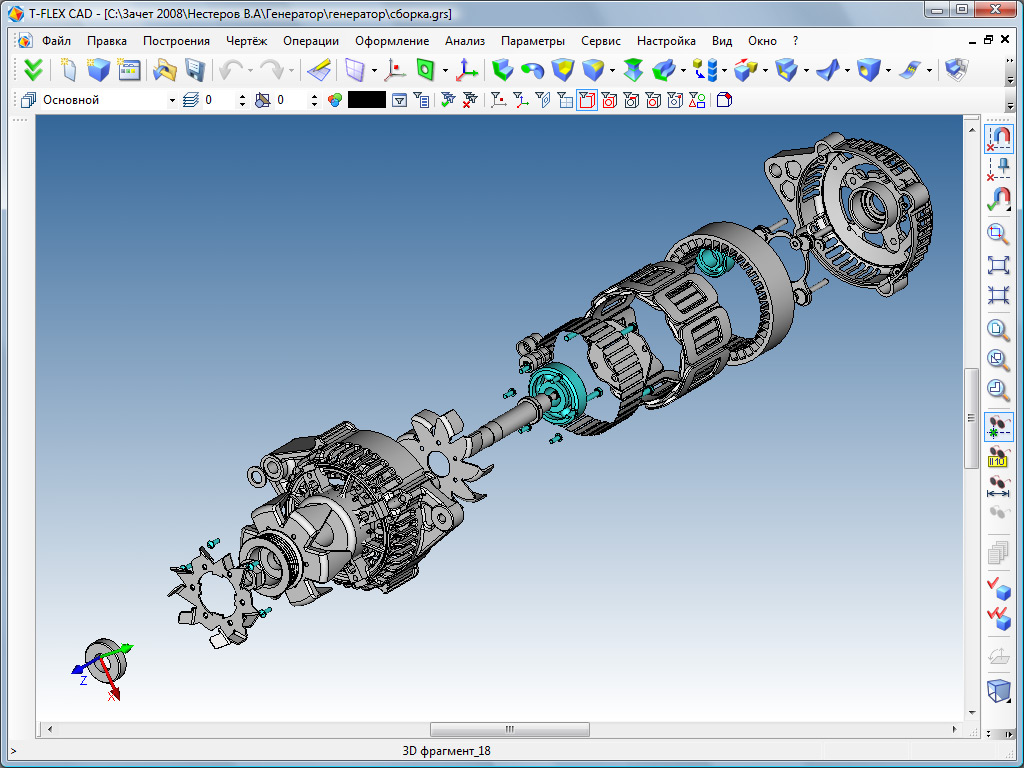Toggle the workplane grid selection filter
1024x768 pixels.
[x=565, y=100]
